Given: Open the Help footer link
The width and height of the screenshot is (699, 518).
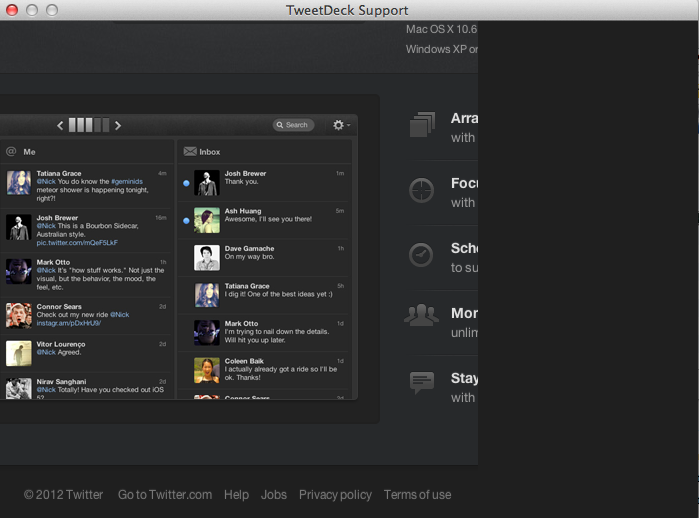Looking at the screenshot, I should [x=236, y=495].
